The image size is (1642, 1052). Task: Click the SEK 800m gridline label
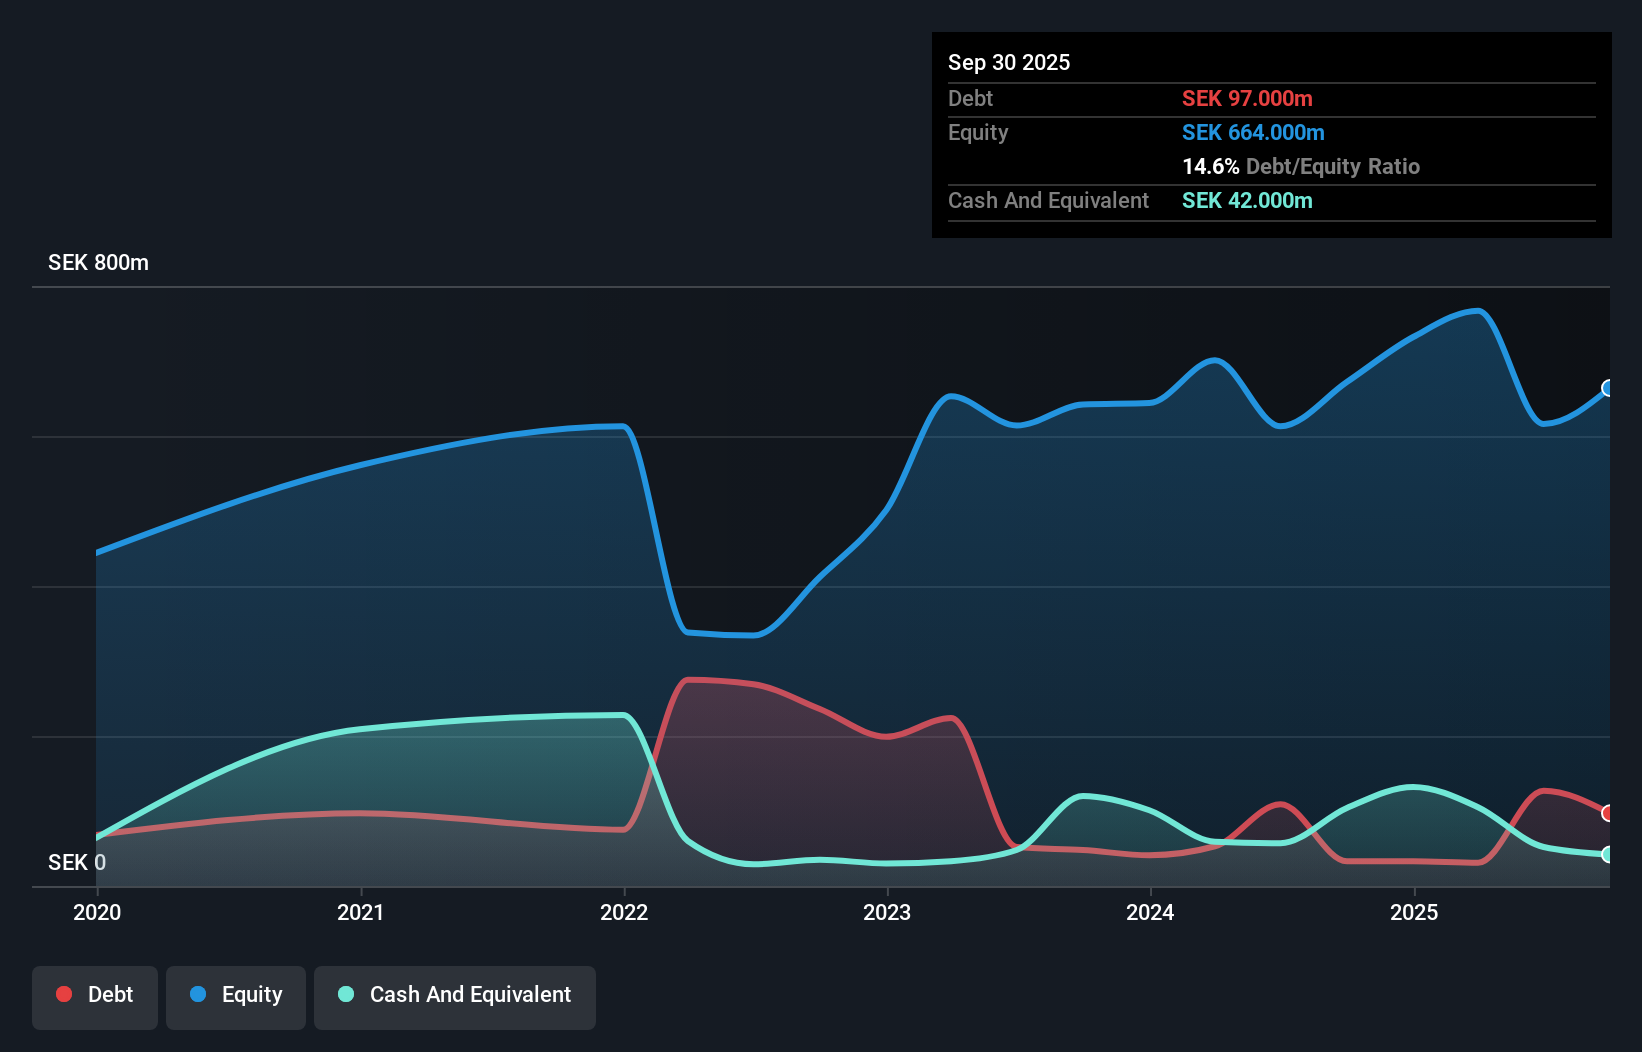[x=97, y=263]
